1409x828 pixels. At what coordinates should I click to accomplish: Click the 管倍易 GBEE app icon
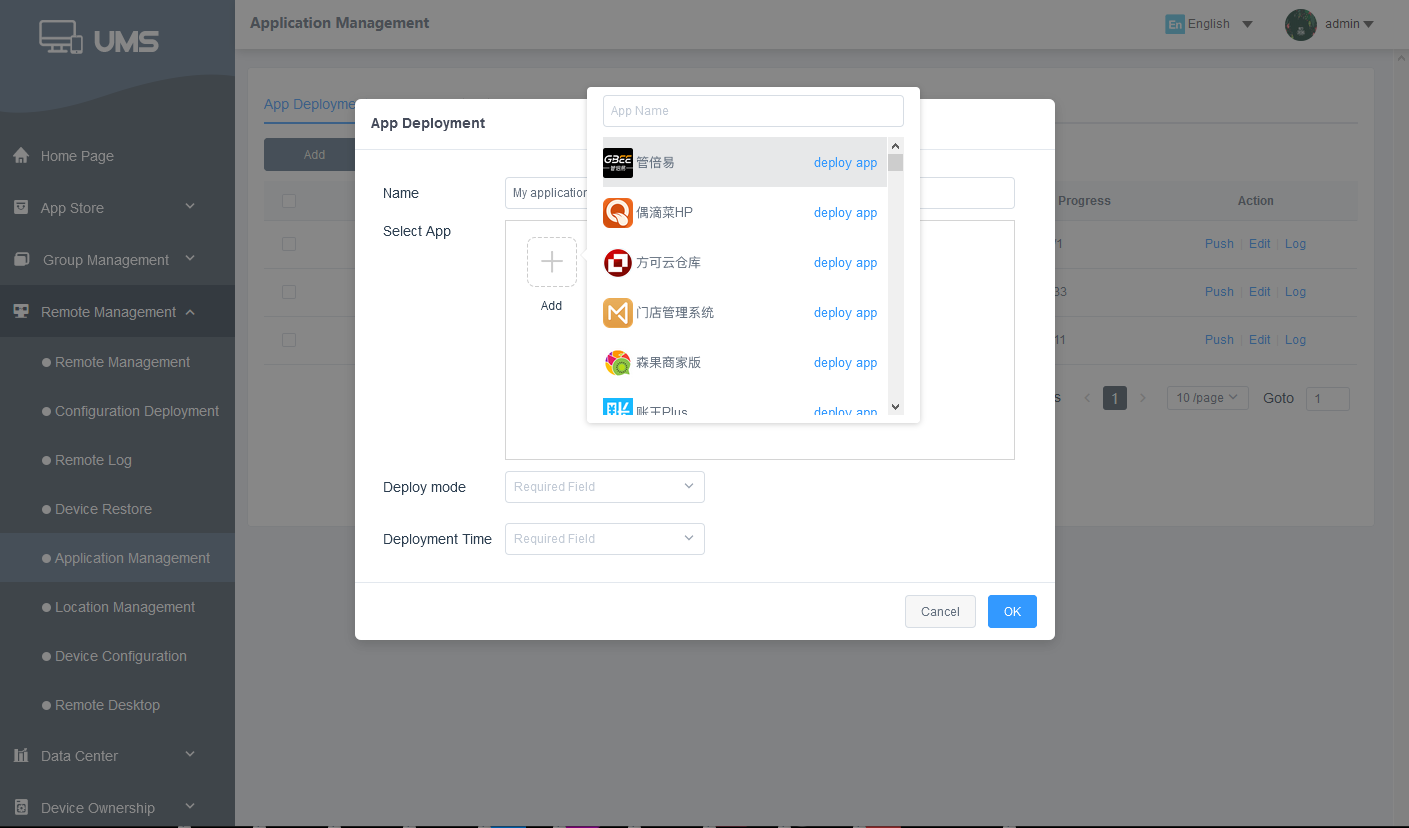[x=618, y=162]
